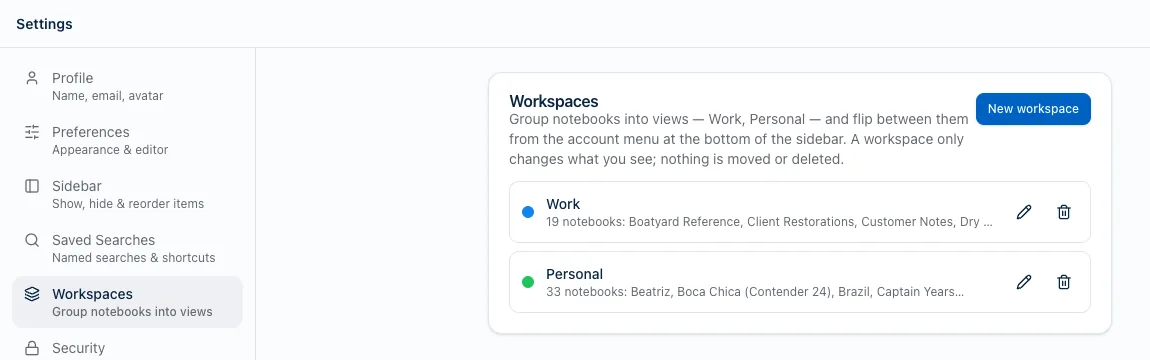Image resolution: width=1150 pixels, height=360 pixels.
Task: Edit the Personal workspace with pencil icon
Action: click(x=1024, y=282)
